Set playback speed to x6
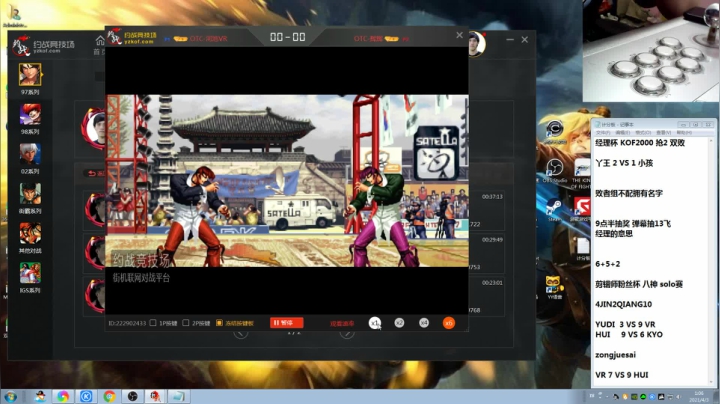 click(449, 323)
